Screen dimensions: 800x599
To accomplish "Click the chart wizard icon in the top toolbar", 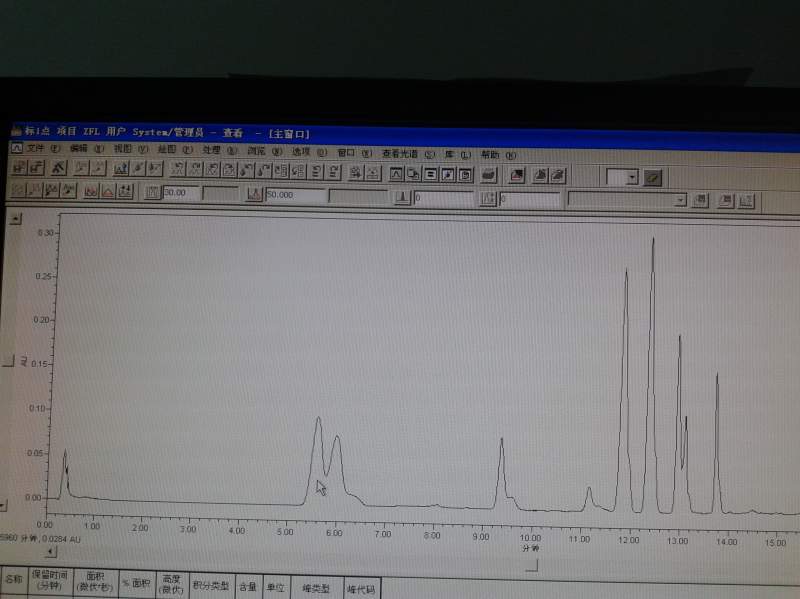I will click(120, 169).
